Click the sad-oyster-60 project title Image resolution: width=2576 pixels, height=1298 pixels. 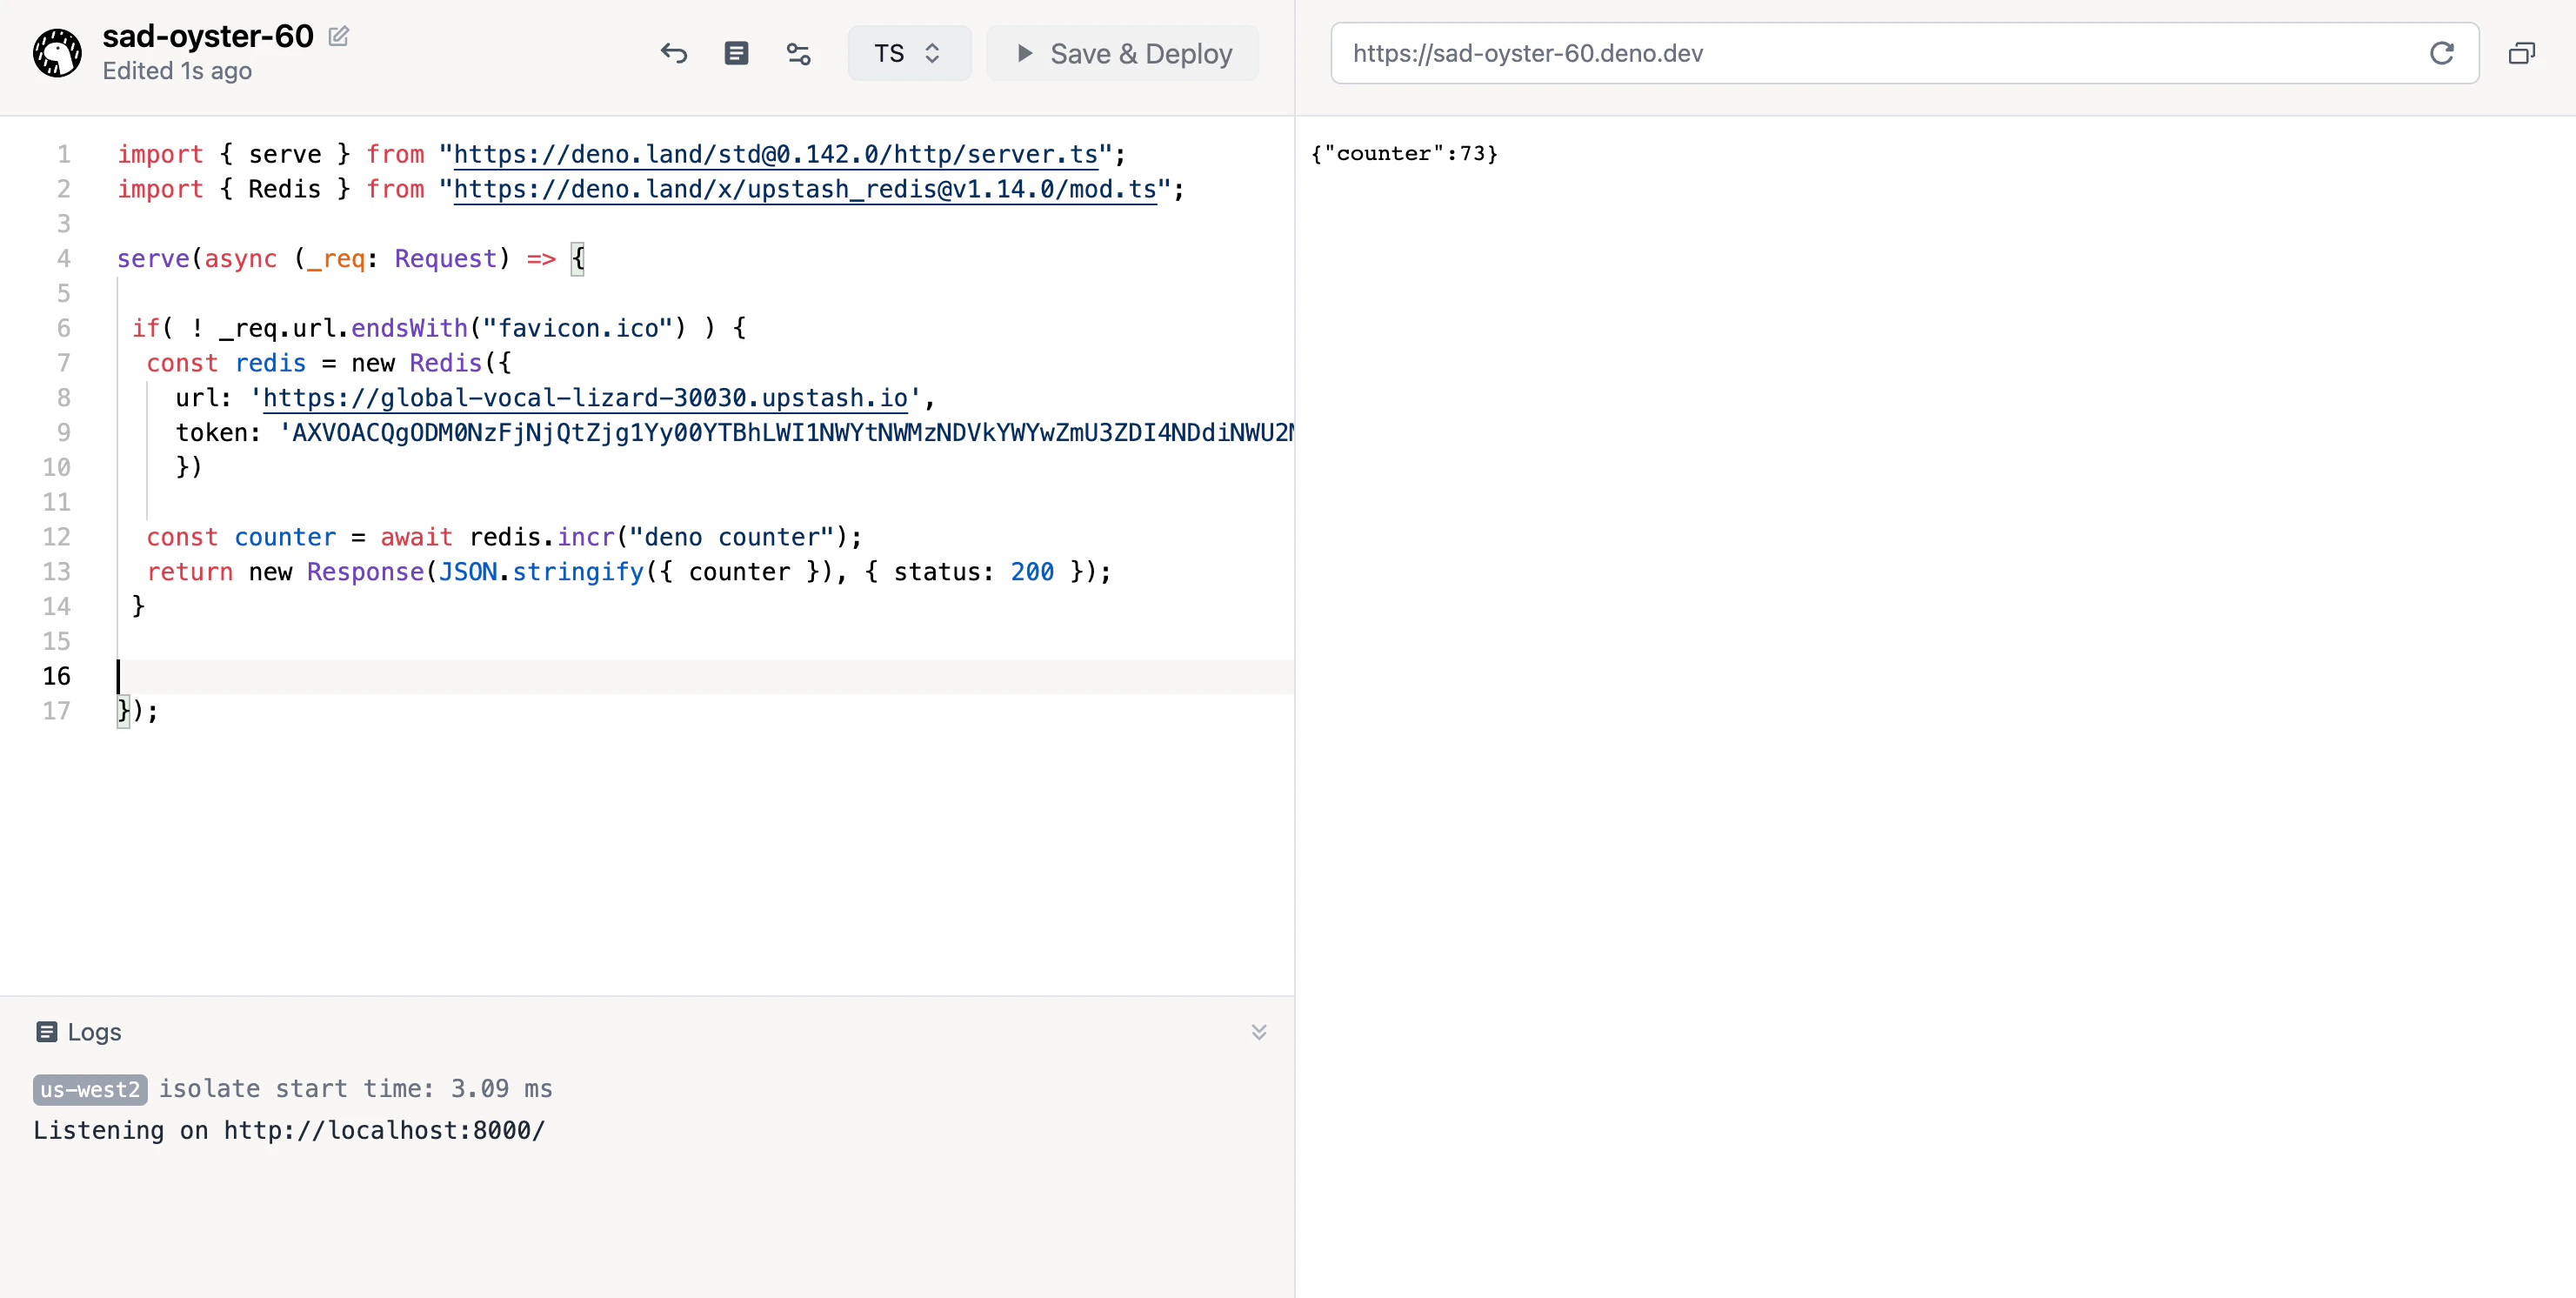(208, 36)
